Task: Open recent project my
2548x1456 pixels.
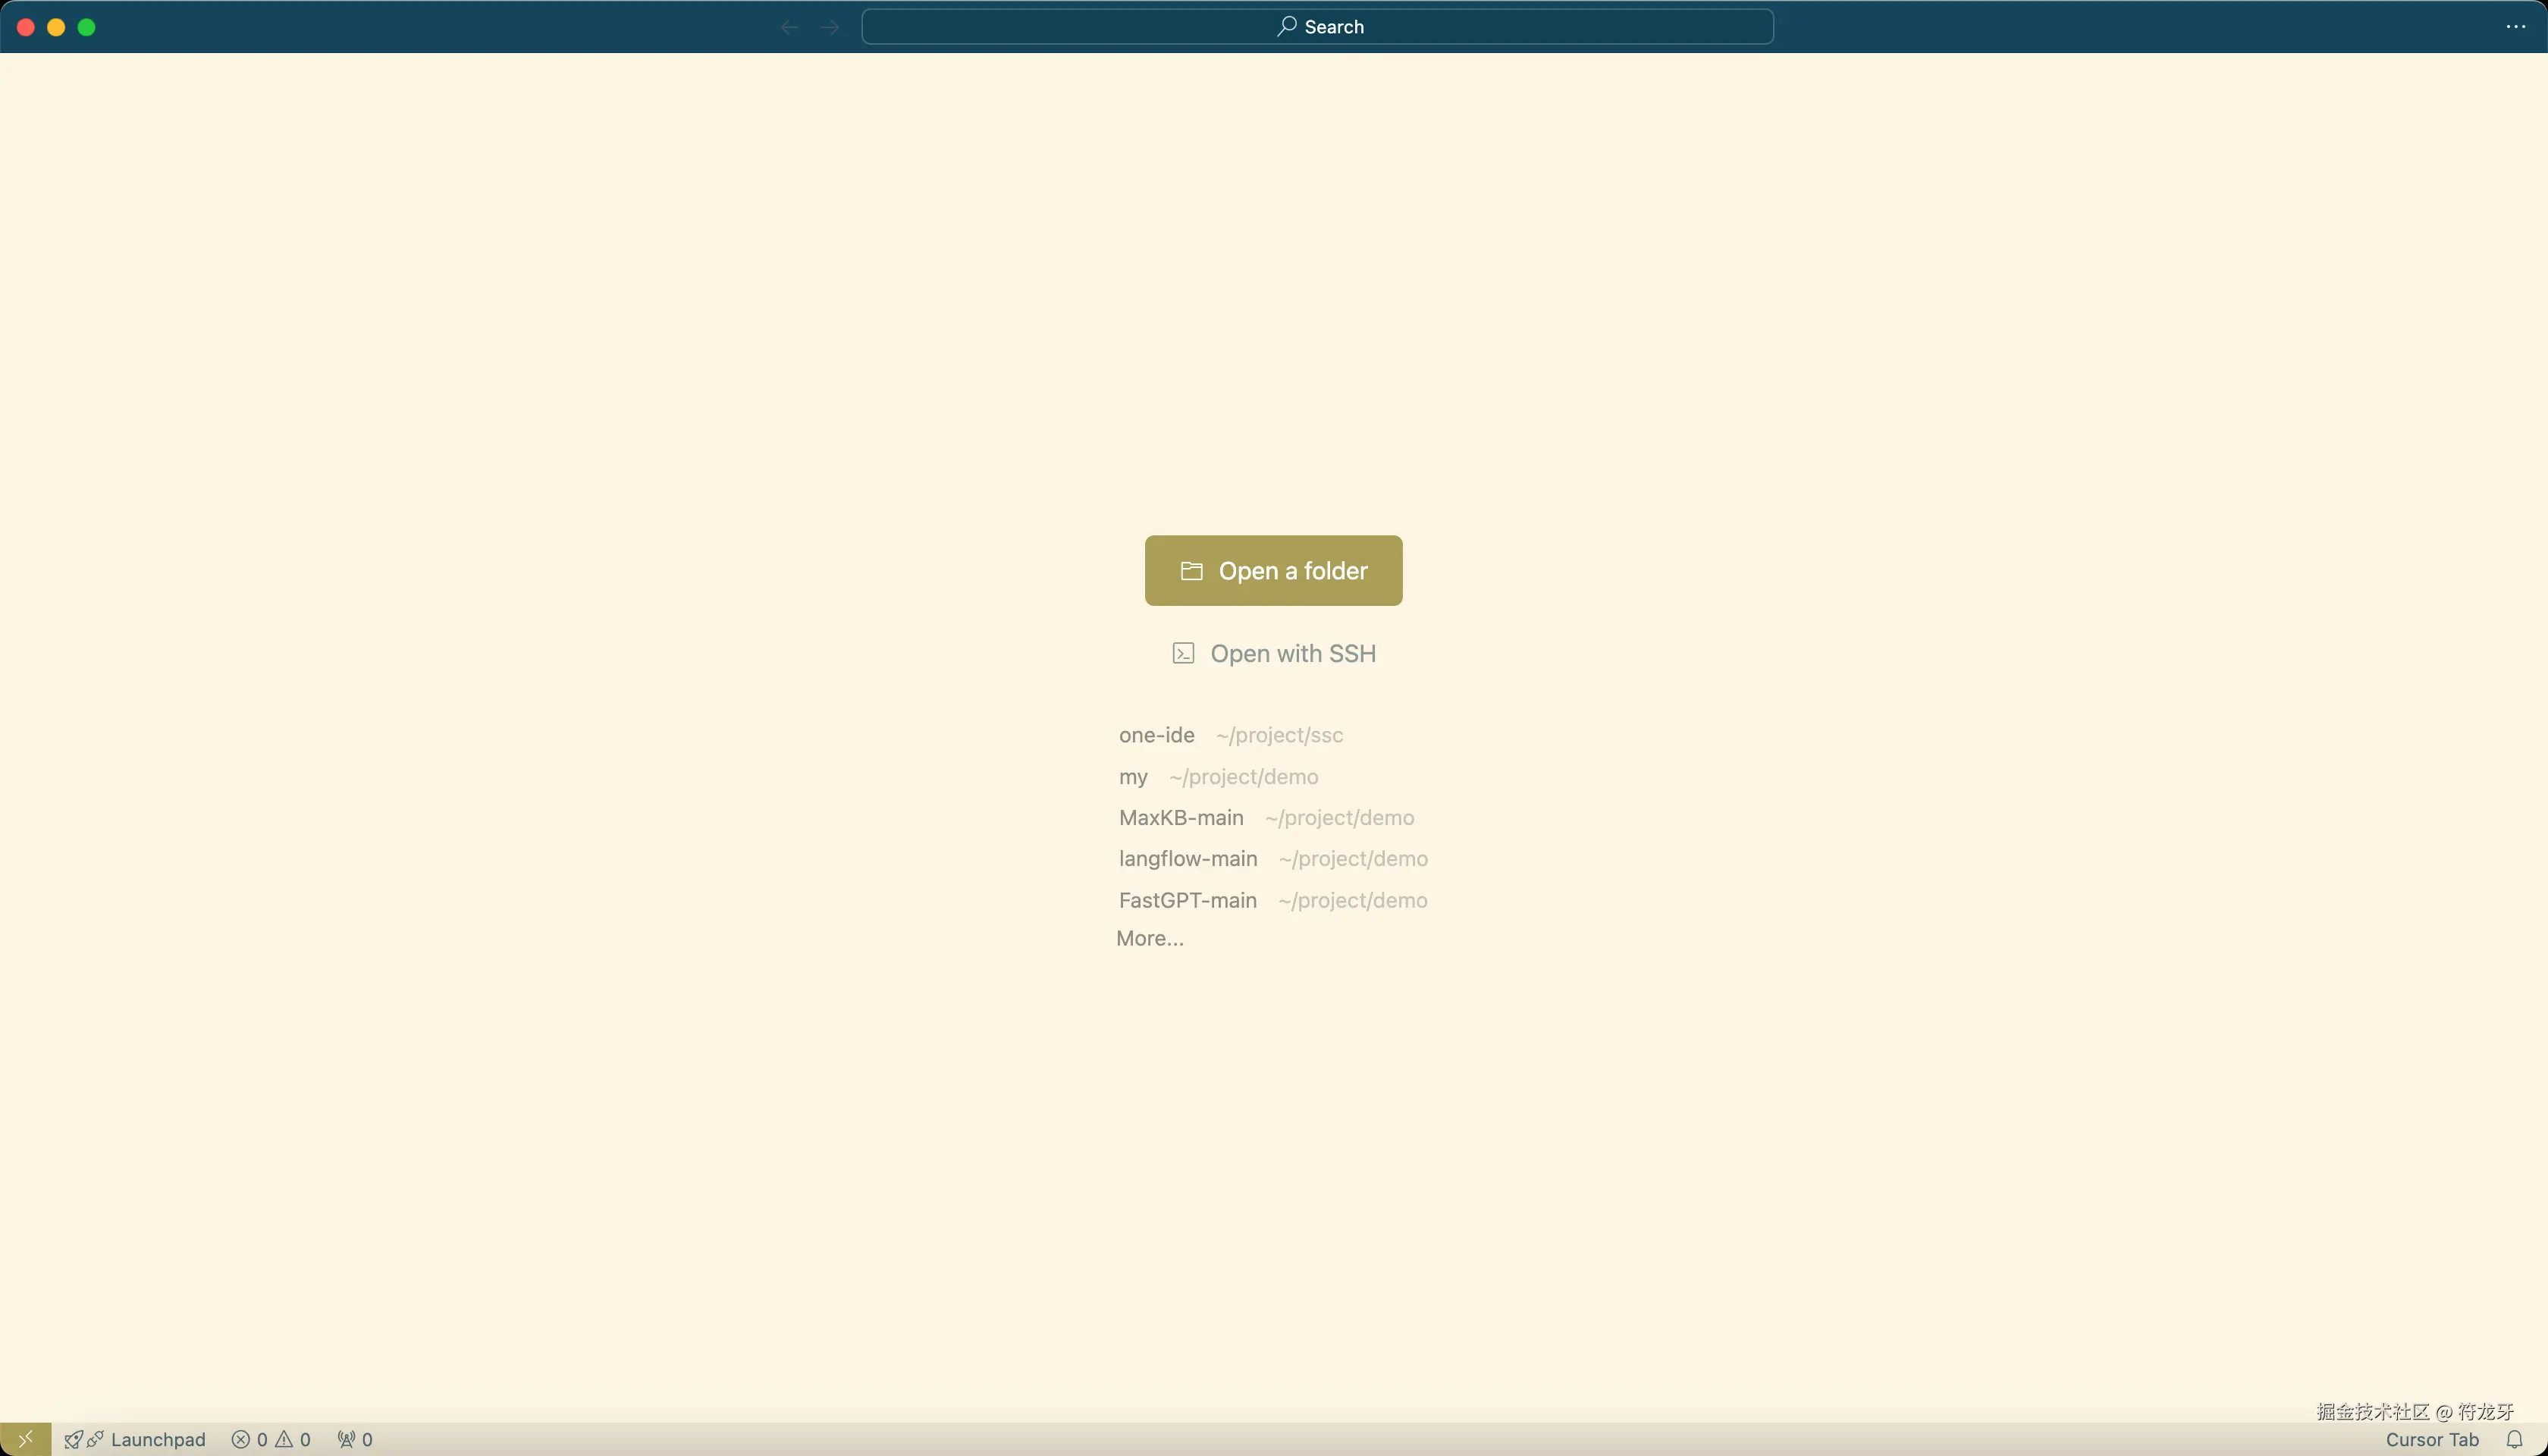Action: (x=1133, y=777)
